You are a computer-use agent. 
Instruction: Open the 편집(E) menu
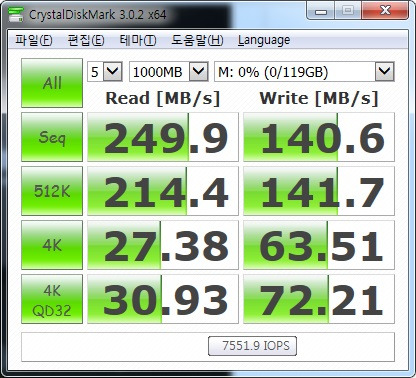(x=86, y=40)
